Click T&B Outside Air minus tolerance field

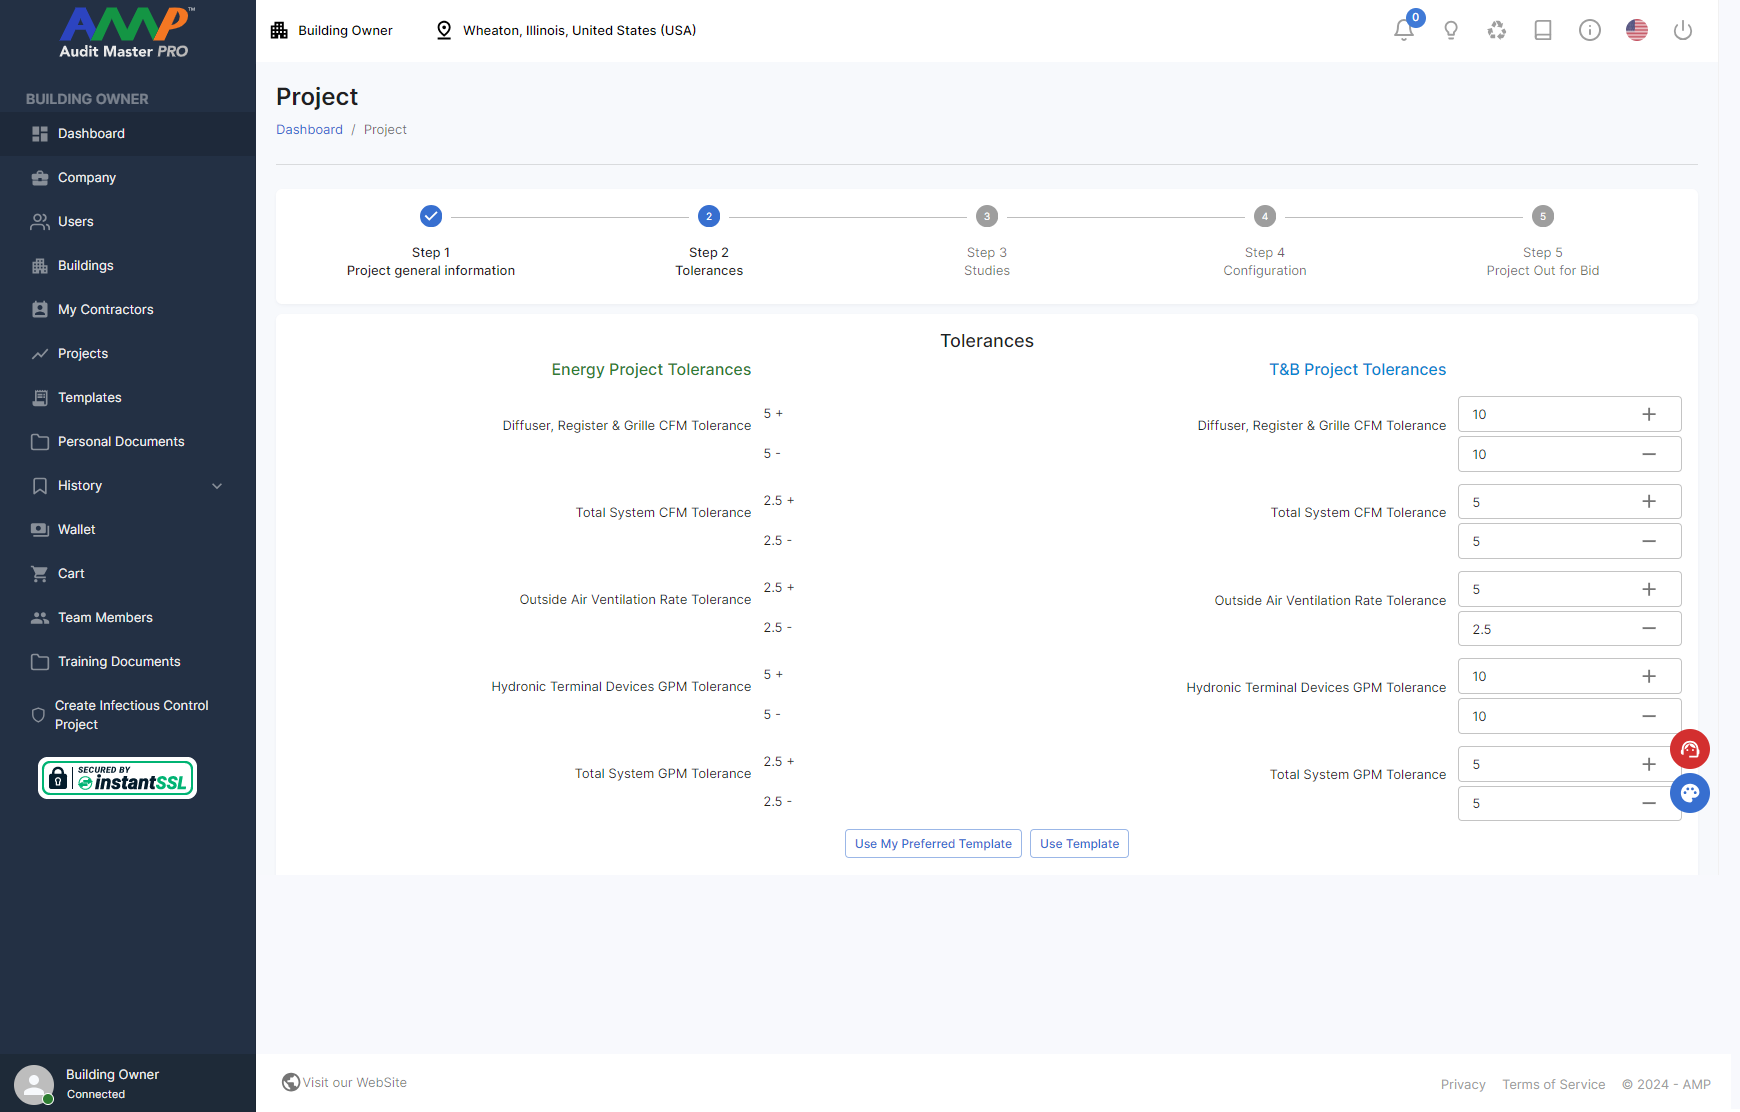coord(1545,629)
